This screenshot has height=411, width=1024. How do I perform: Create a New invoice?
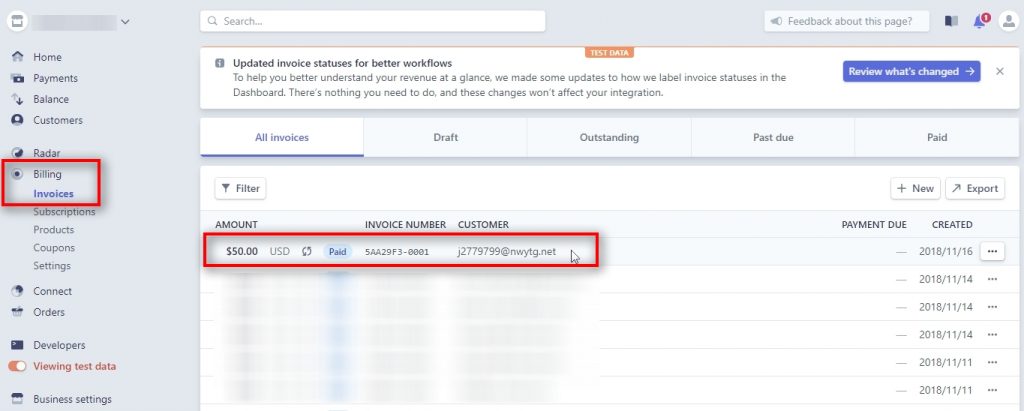pyautogui.click(x=914, y=188)
